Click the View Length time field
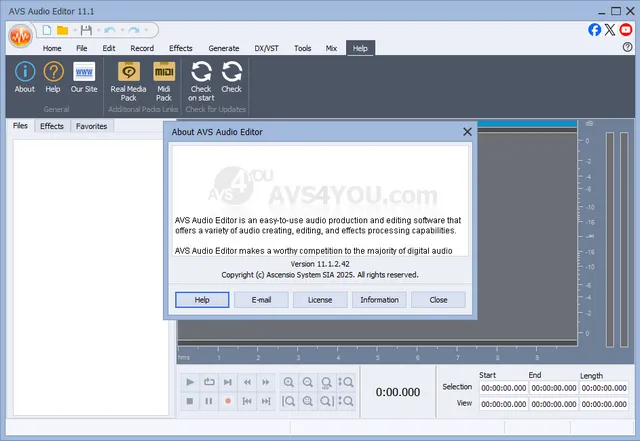This screenshot has height=441, width=640. pyautogui.click(x=604, y=404)
